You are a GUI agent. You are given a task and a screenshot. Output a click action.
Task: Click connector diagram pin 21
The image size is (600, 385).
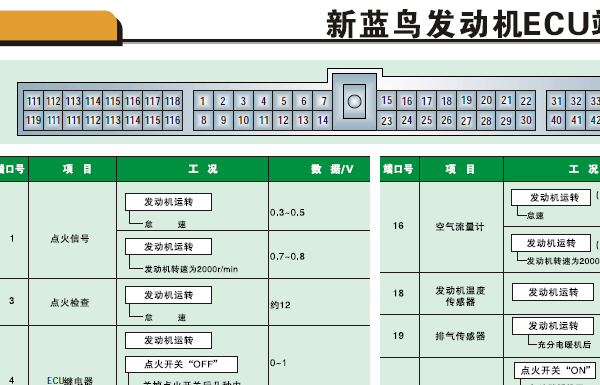click(506, 101)
